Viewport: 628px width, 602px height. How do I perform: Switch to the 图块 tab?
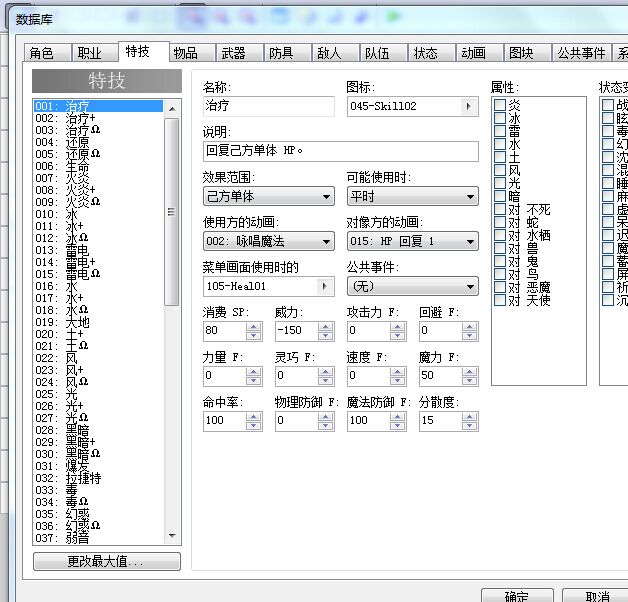coord(528,53)
